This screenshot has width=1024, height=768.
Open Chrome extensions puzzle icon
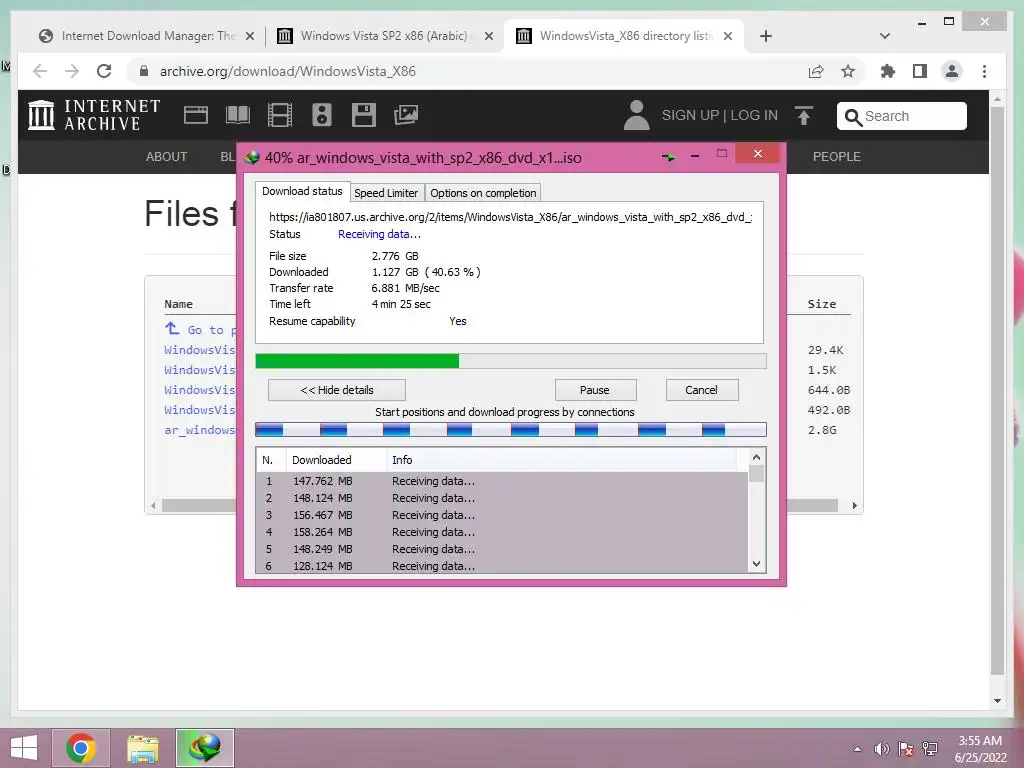(888, 71)
